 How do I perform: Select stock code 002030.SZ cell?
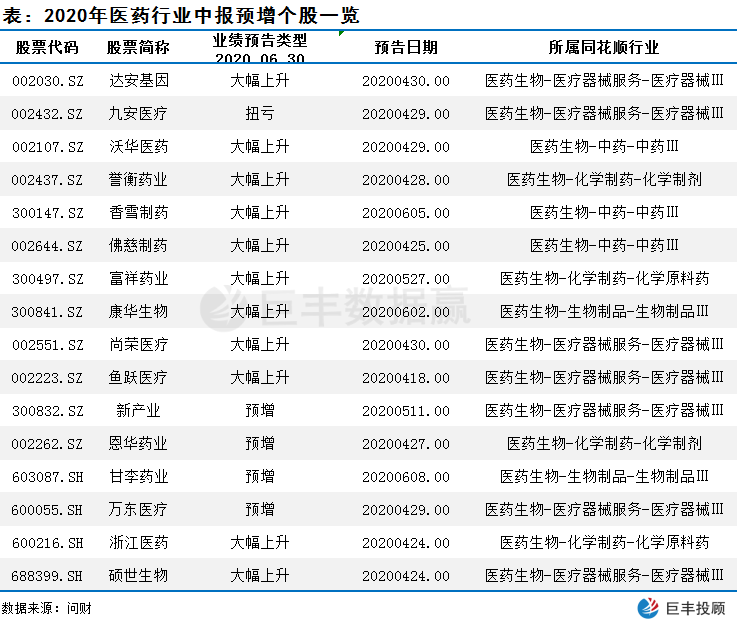47,81
